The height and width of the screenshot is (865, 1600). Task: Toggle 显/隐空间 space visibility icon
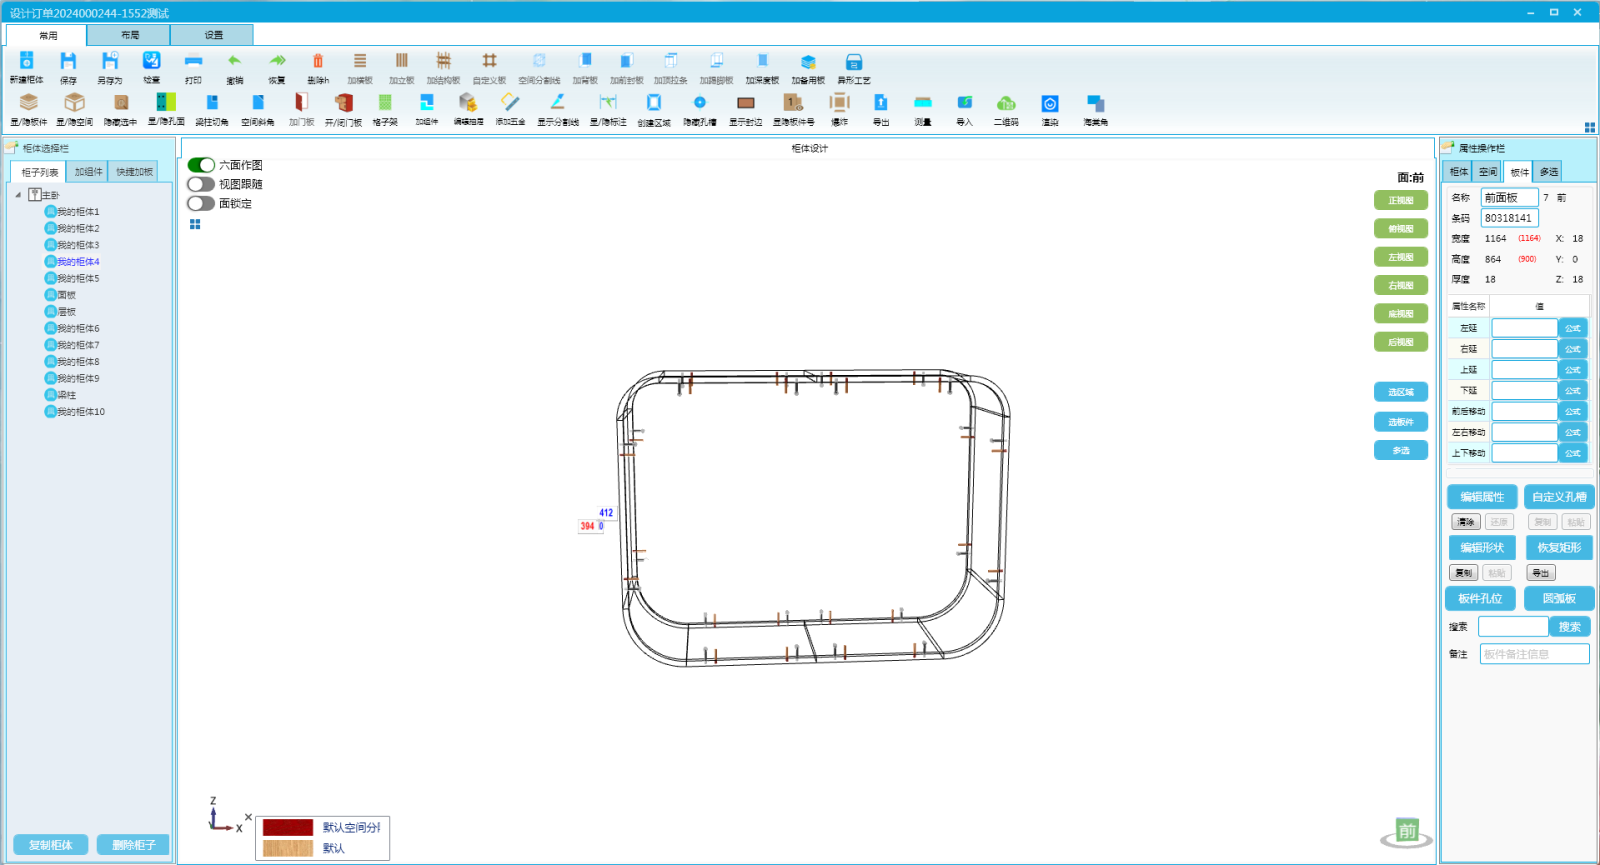click(x=74, y=102)
